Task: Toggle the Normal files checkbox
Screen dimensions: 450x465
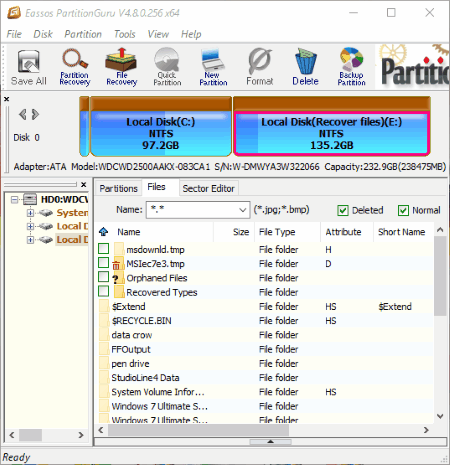Action: point(403,210)
